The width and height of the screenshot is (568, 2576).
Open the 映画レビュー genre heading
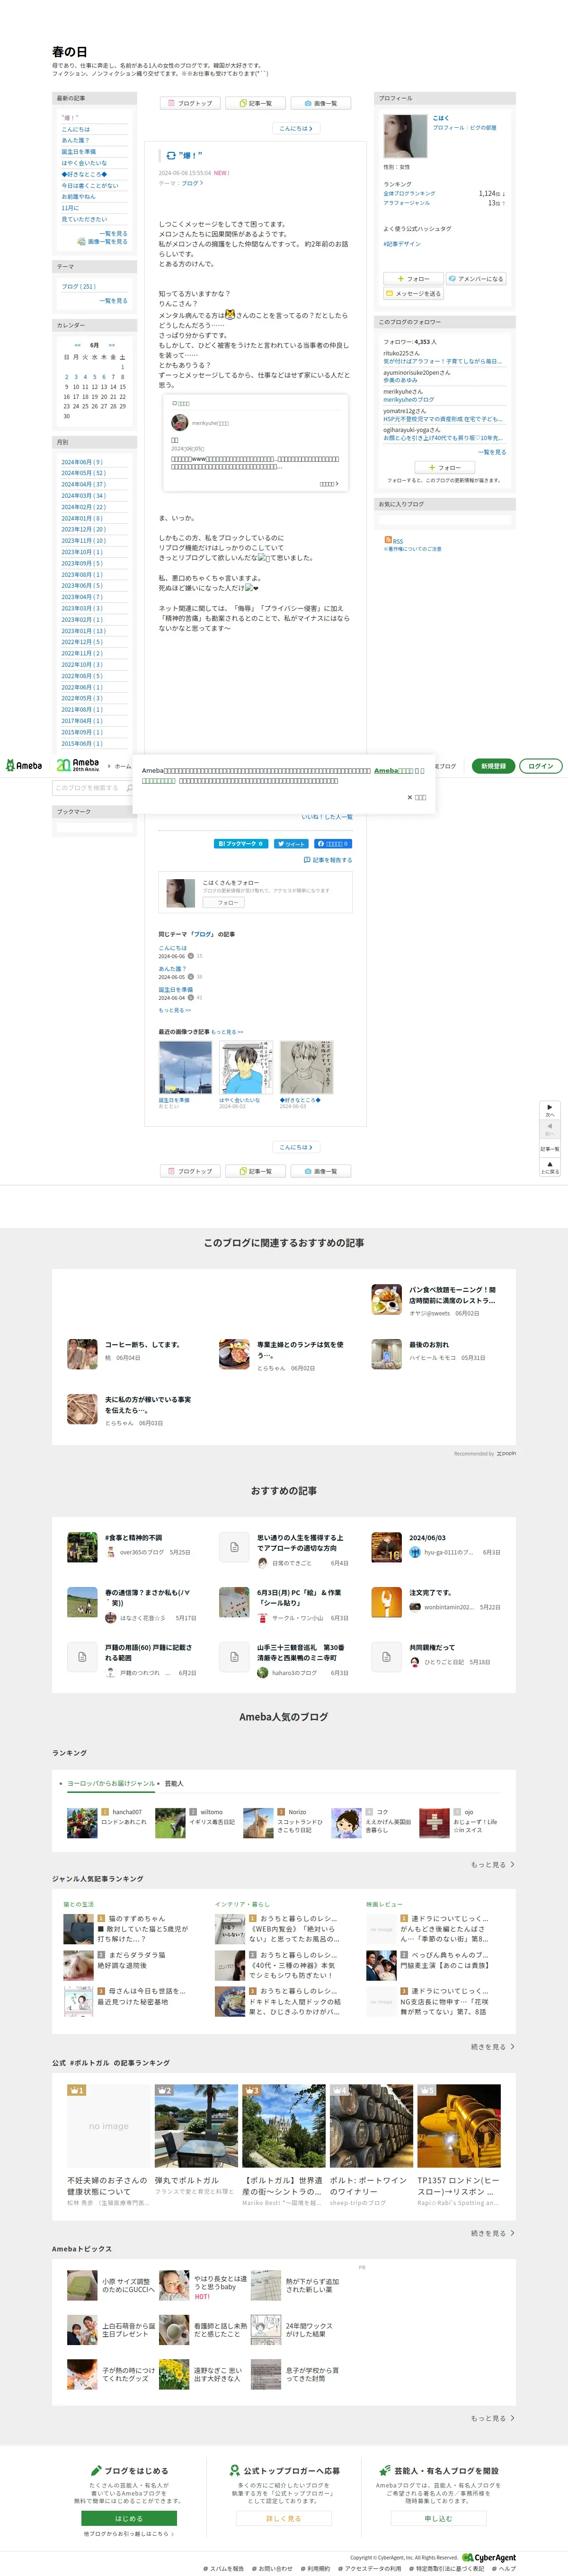pos(384,1904)
